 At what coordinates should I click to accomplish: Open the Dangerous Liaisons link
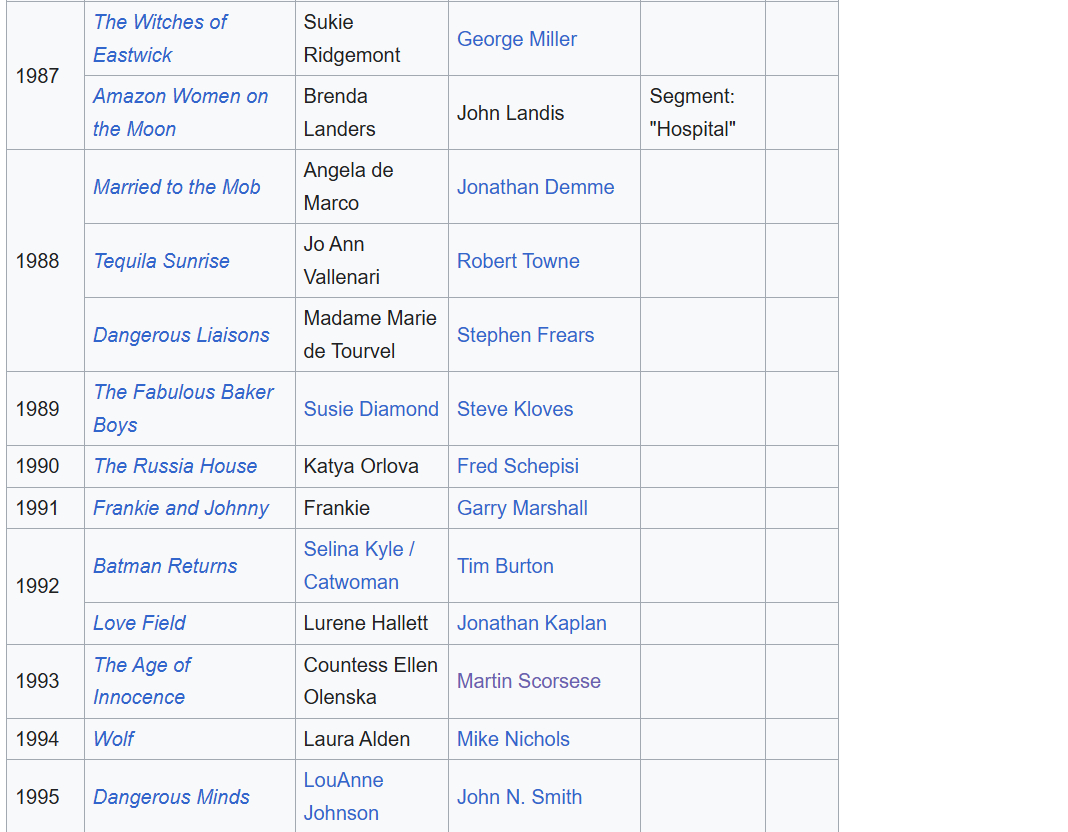(x=181, y=335)
